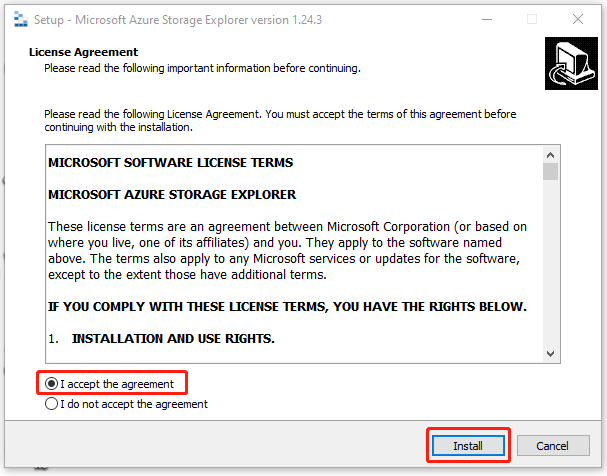Click the Install button
Viewport: 607px width, 476px height.
point(468,446)
